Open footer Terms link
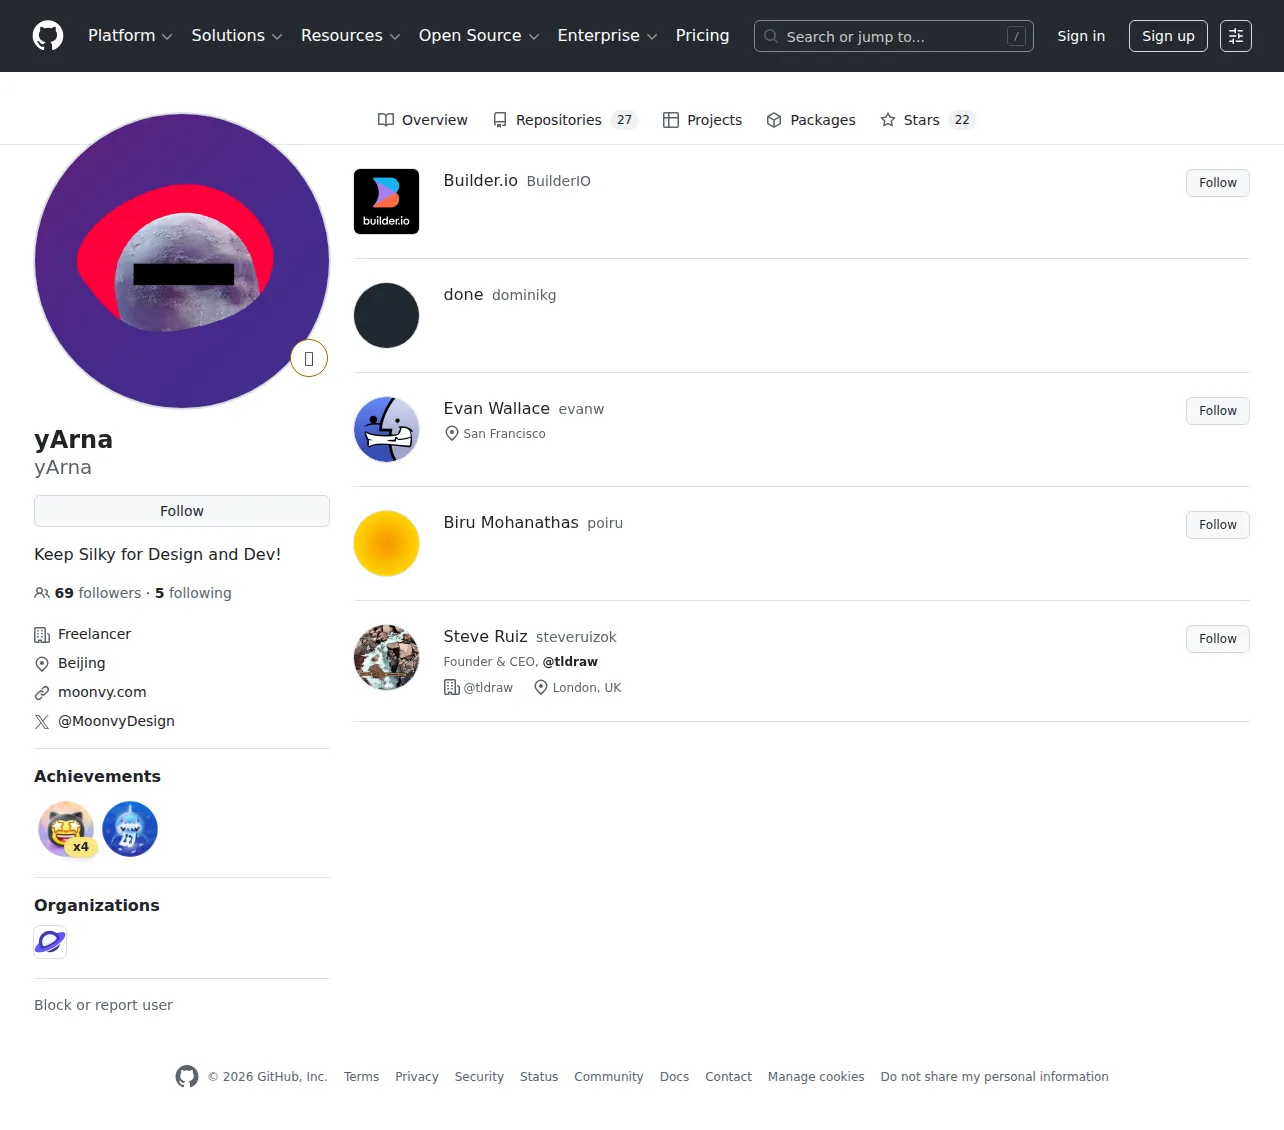 point(361,1077)
